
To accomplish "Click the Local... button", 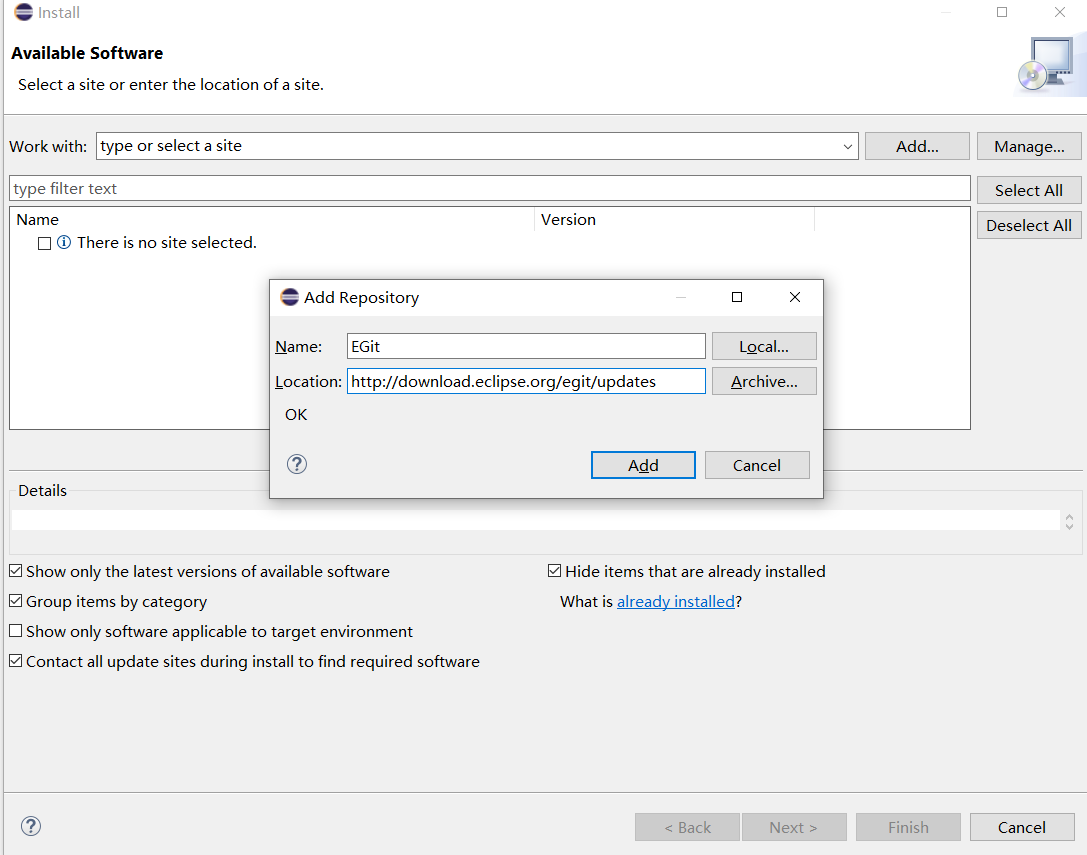I will click(764, 346).
